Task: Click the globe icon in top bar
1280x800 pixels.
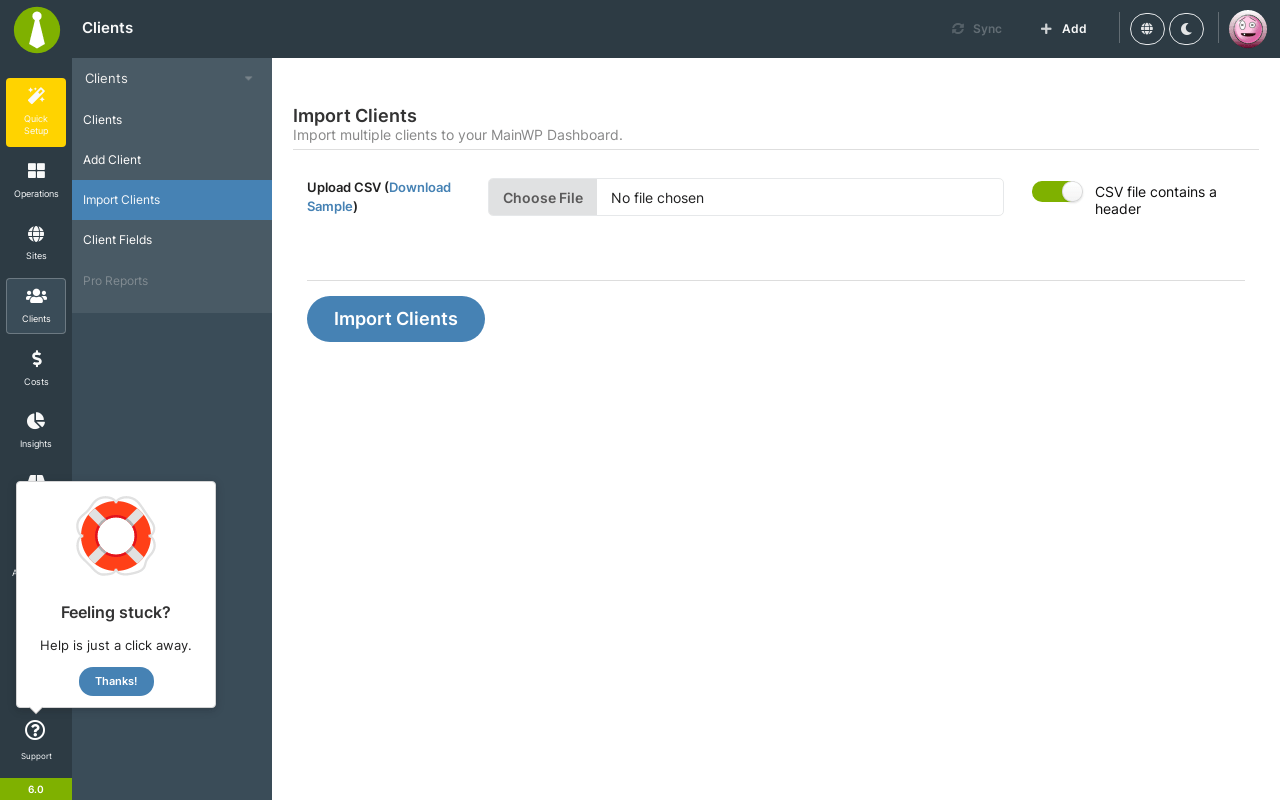Action: click(1147, 29)
